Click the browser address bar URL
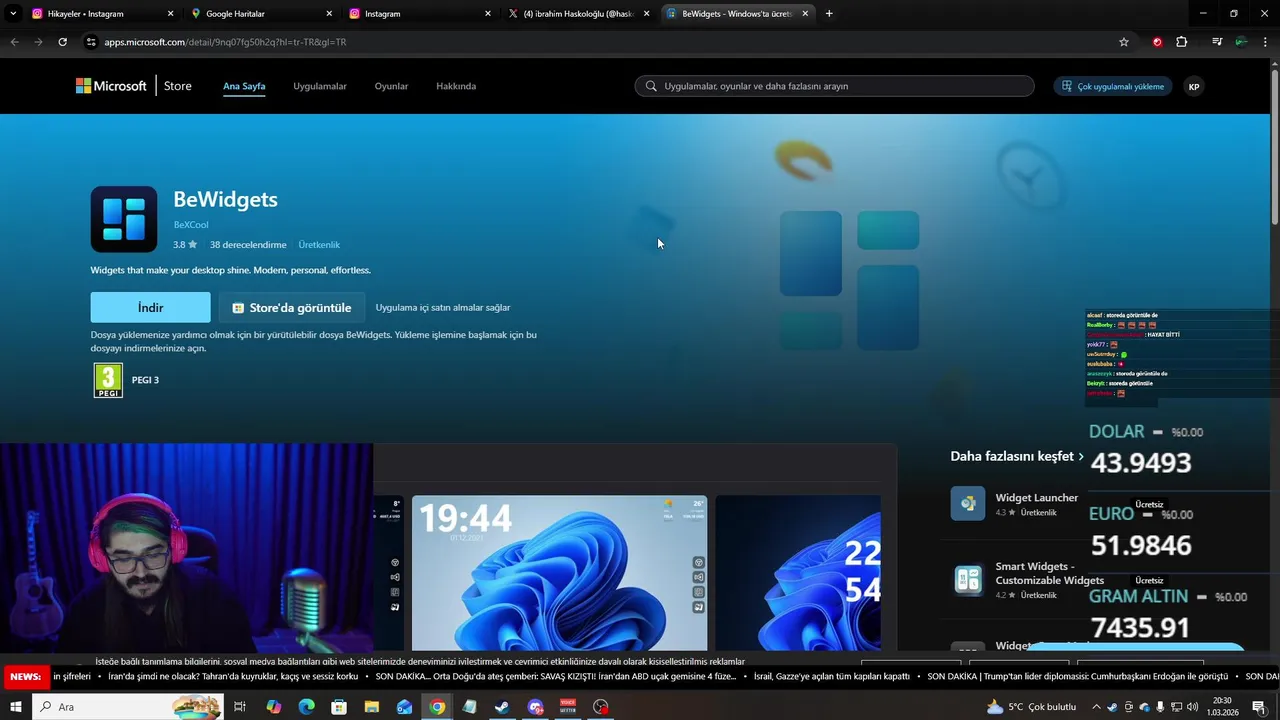 pyautogui.click(x=225, y=42)
